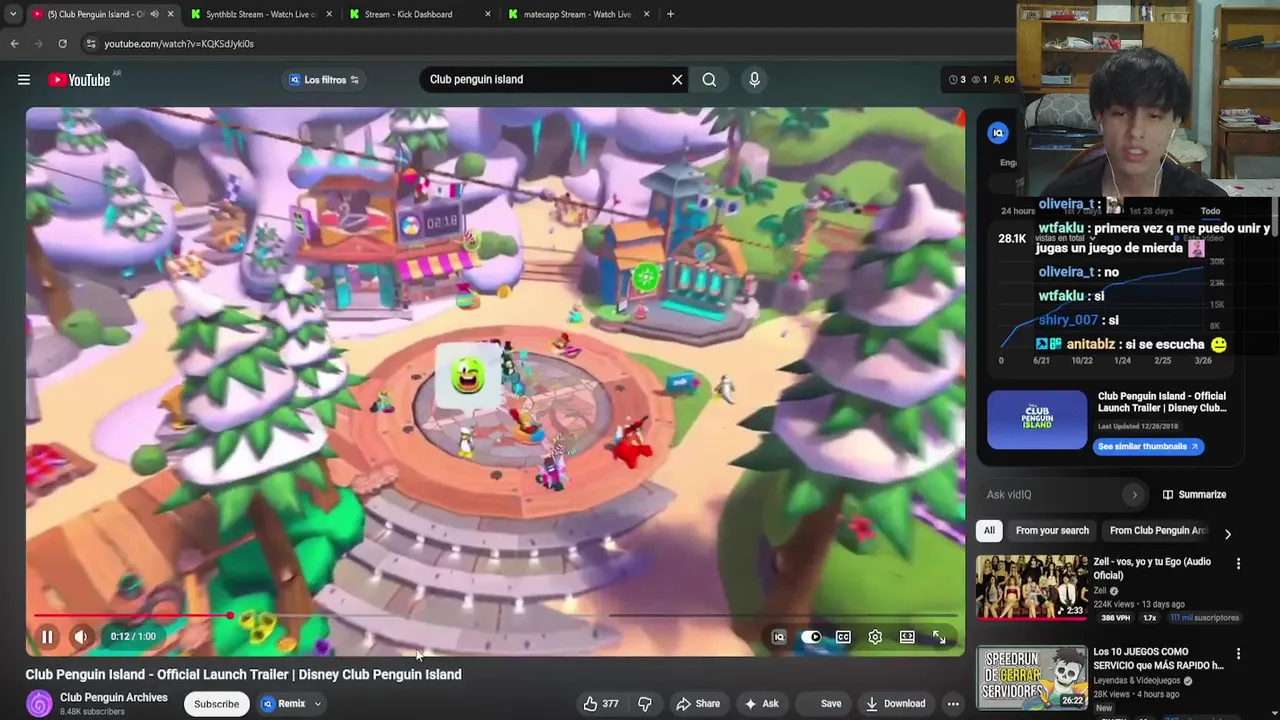1280x720 pixels.
Task: Open the YouTube hamburger guide menu
Action: (x=24, y=80)
